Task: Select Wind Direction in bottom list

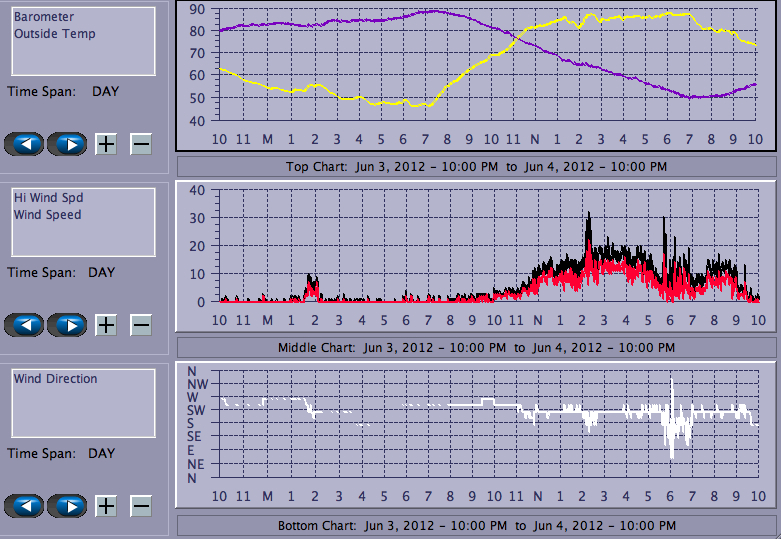Action: [55, 379]
